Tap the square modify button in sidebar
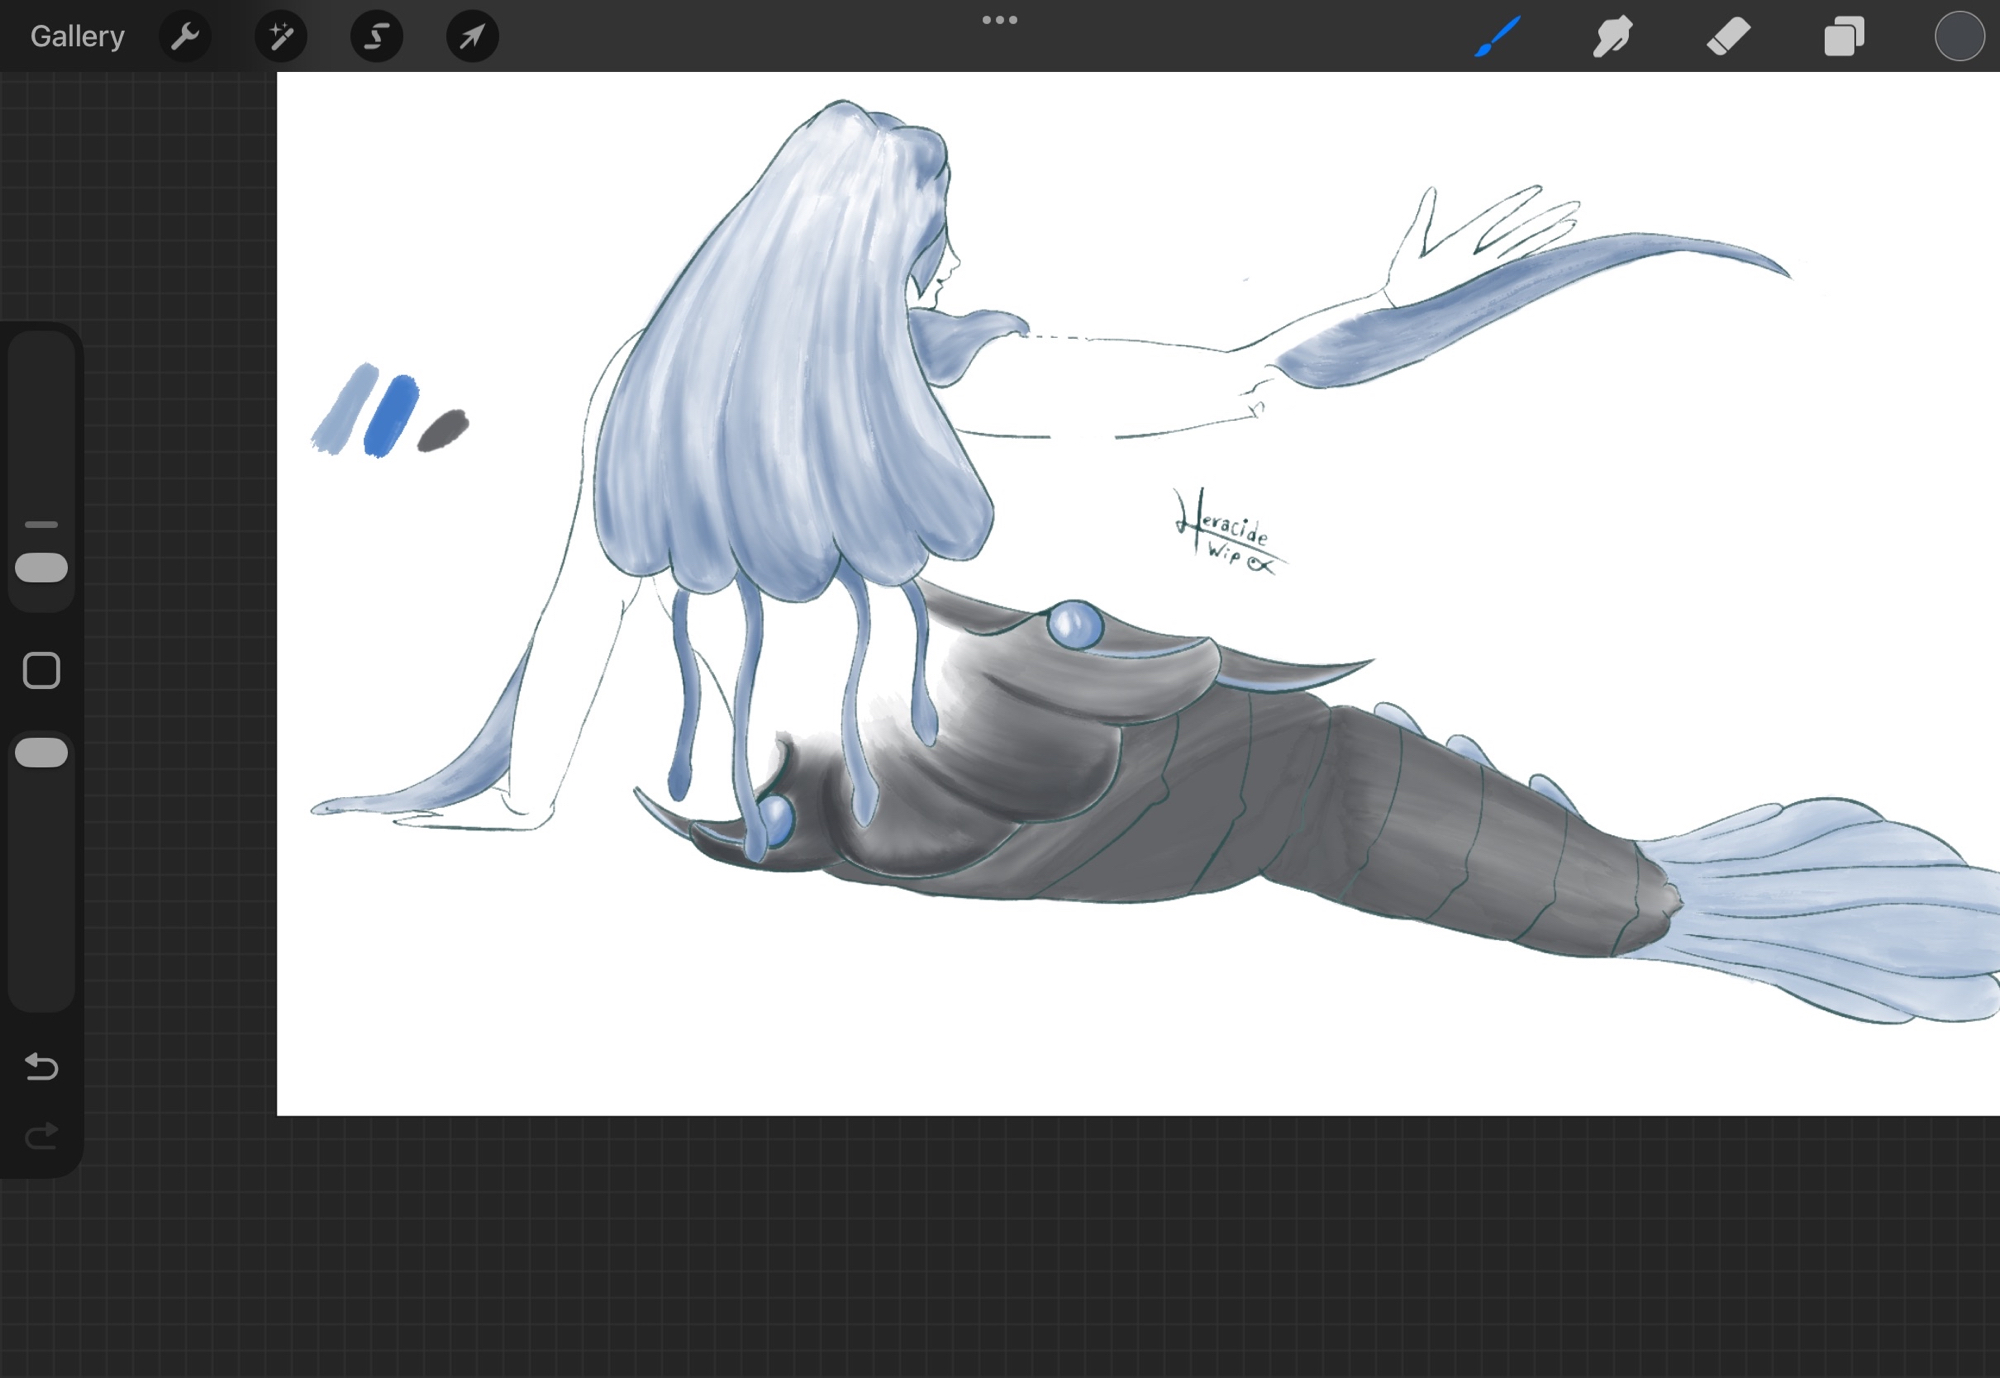Image resolution: width=2000 pixels, height=1378 pixels. (x=41, y=671)
